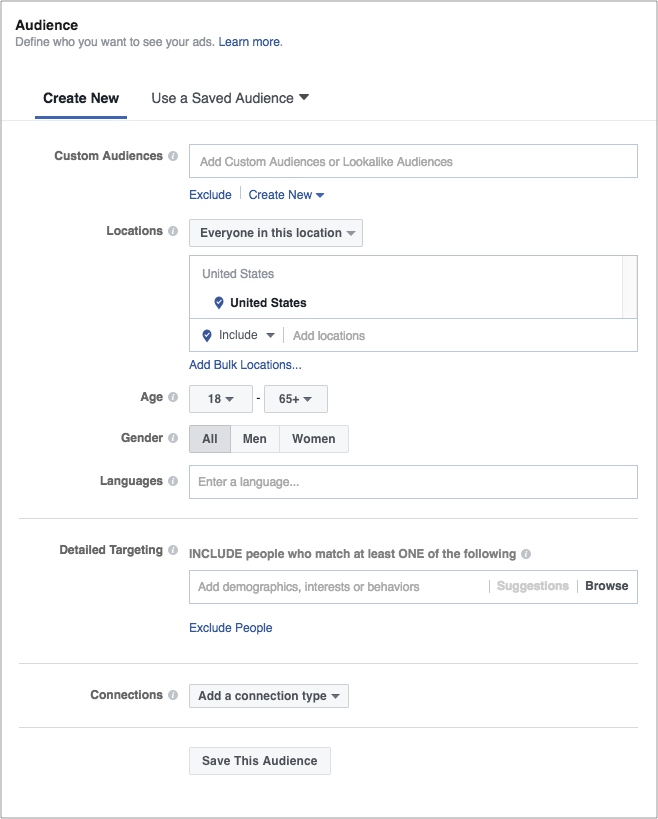Expand 'Add a connection type' dropdown

pos(268,696)
